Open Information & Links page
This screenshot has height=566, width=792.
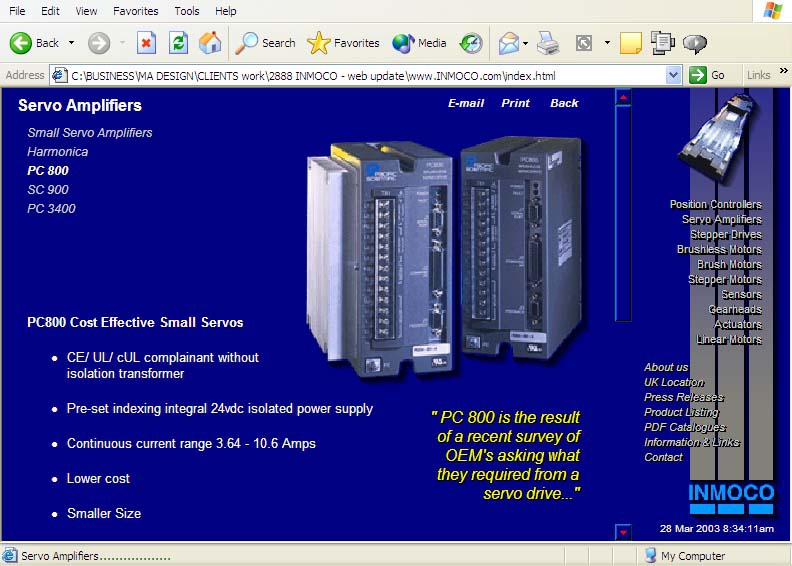(x=691, y=442)
